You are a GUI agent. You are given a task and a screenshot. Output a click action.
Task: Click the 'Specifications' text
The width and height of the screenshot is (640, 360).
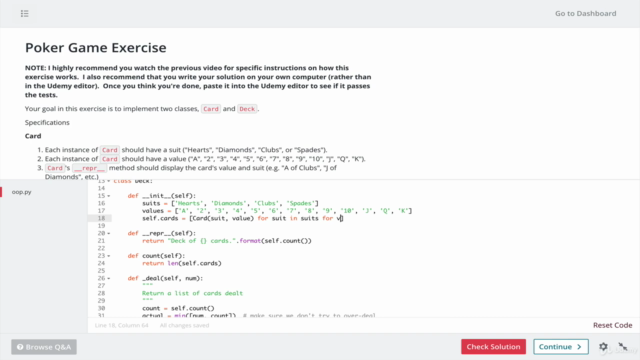click(x=47, y=122)
